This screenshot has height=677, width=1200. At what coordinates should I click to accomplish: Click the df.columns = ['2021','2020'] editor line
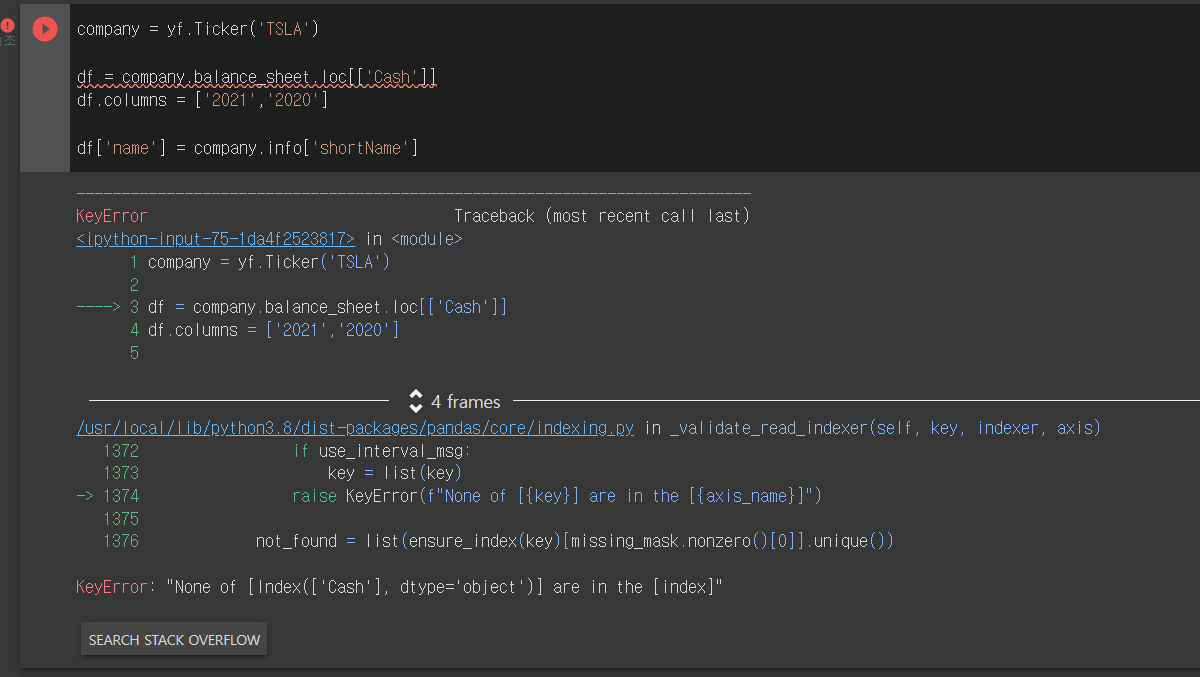click(x=202, y=100)
